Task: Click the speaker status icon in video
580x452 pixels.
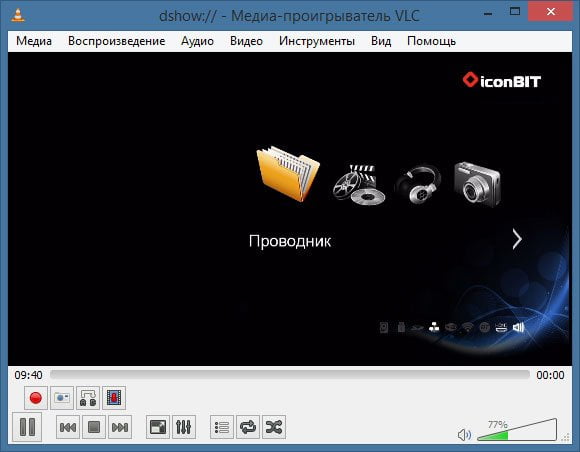Action: [x=519, y=327]
